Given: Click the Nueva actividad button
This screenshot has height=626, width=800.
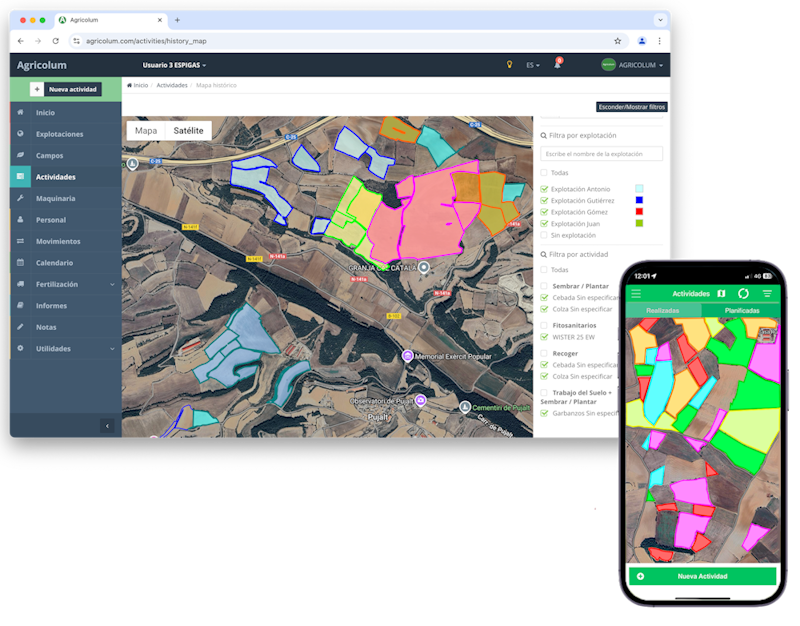Looking at the screenshot, I should [x=66, y=89].
